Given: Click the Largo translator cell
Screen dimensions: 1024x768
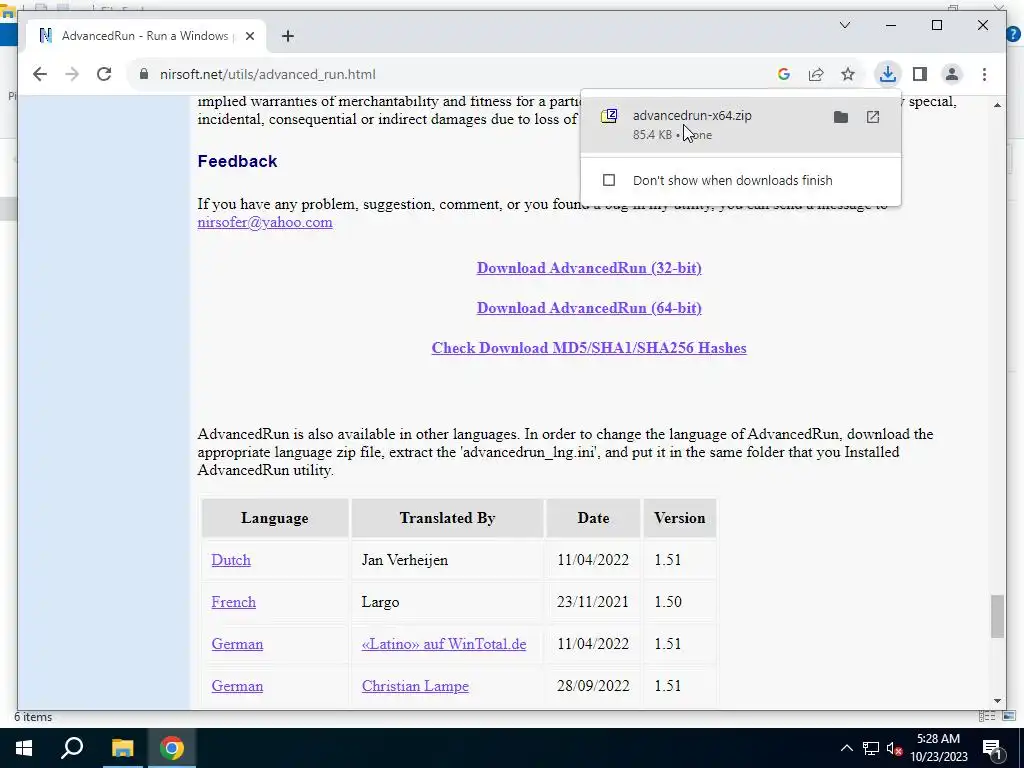Looking at the screenshot, I should [447, 601].
